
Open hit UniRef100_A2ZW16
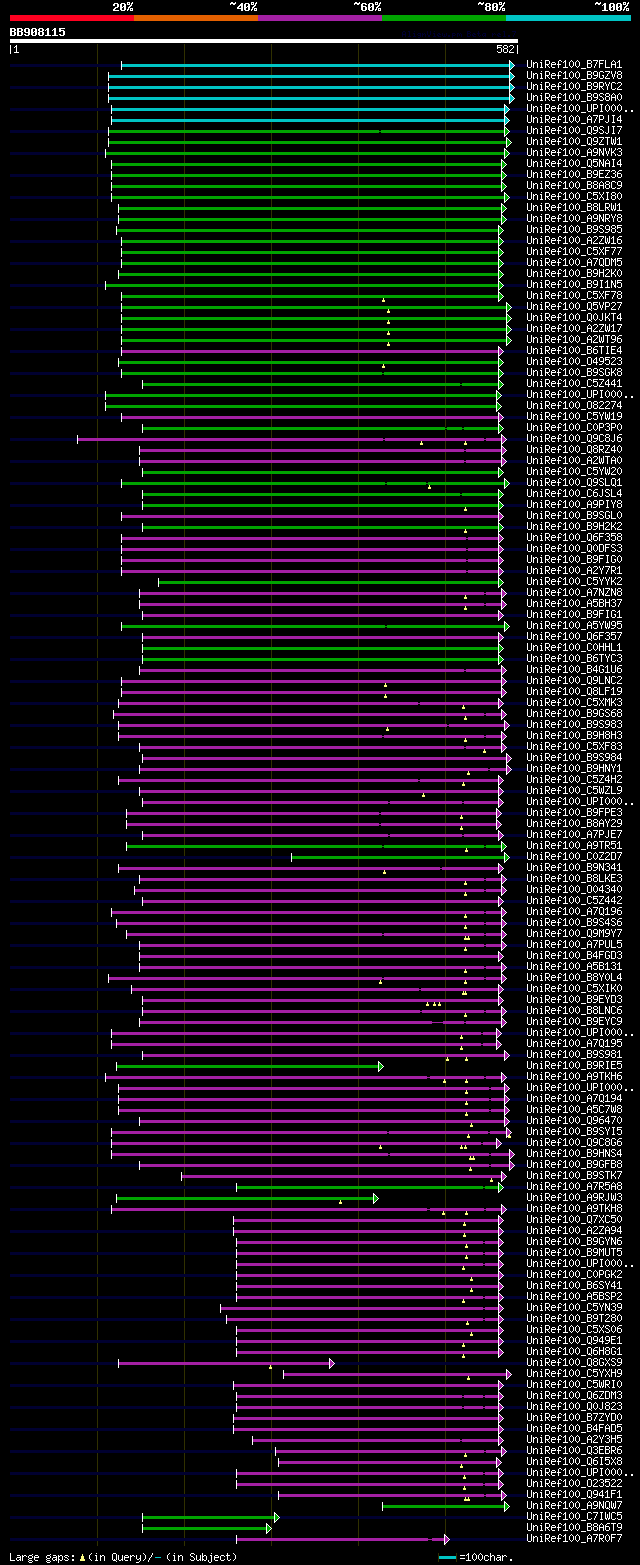pos(573,241)
